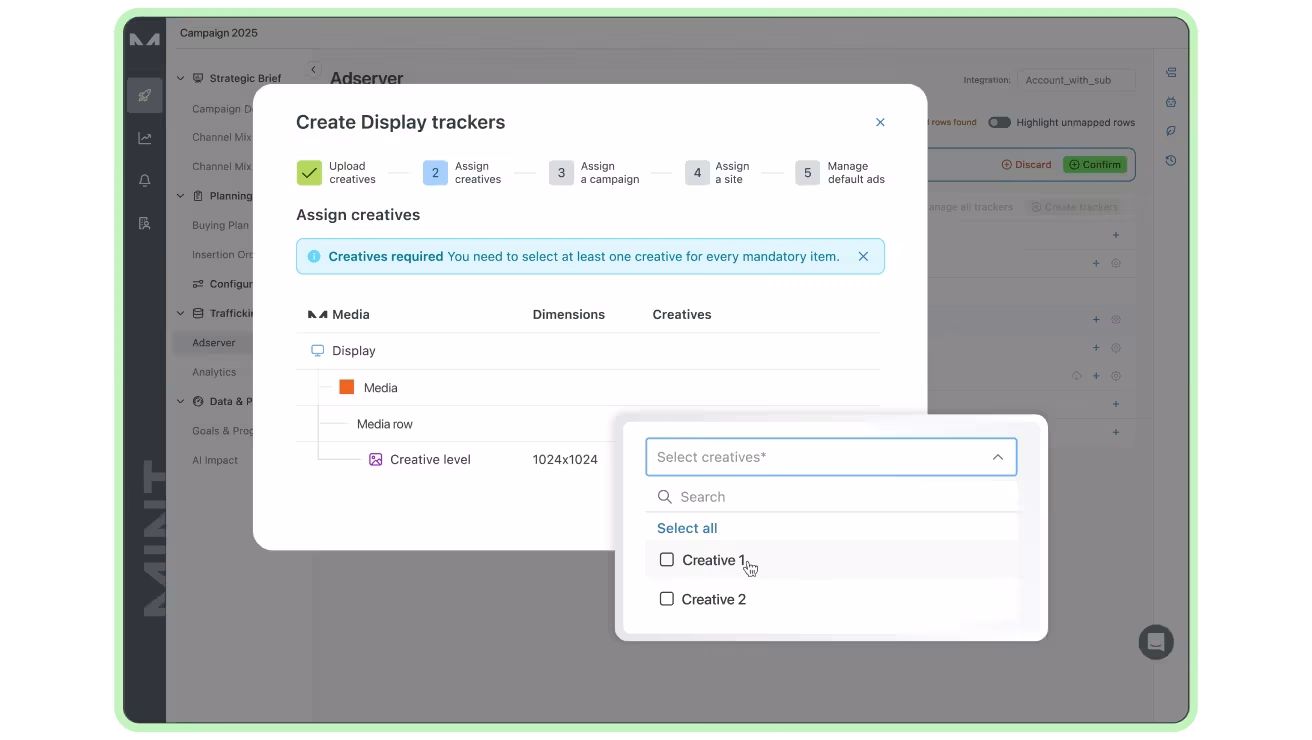Click the orange Media square icon

[347, 387]
